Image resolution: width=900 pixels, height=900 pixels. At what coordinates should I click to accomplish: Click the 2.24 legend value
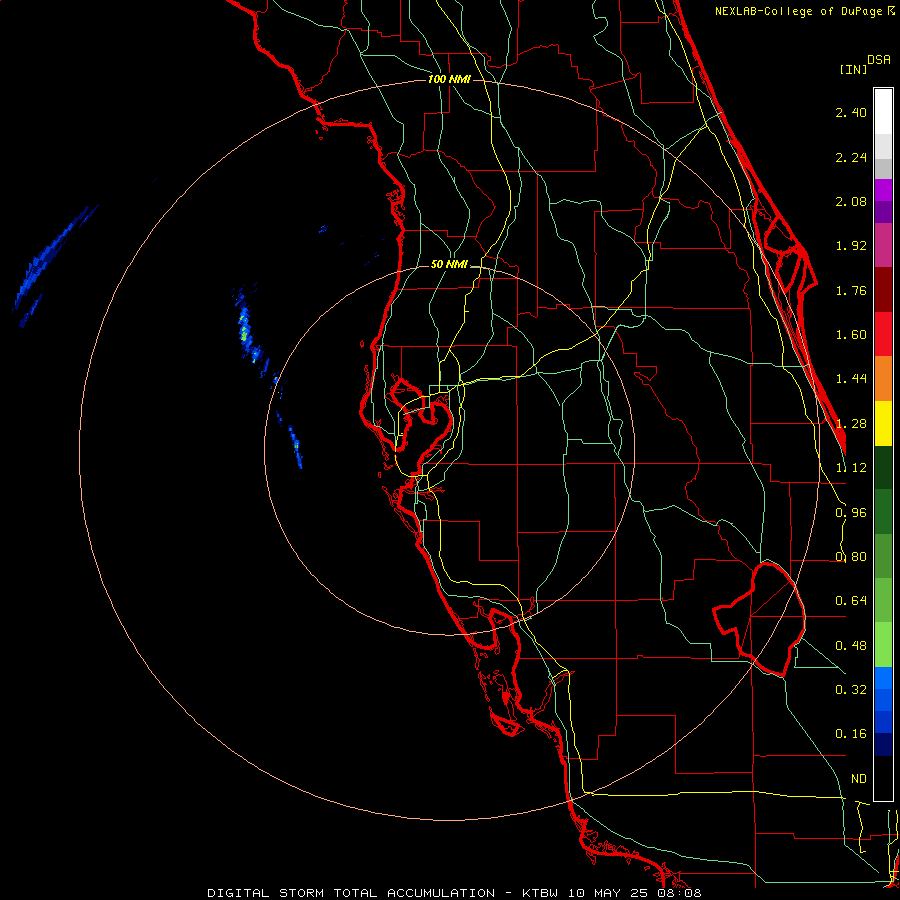(x=851, y=157)
